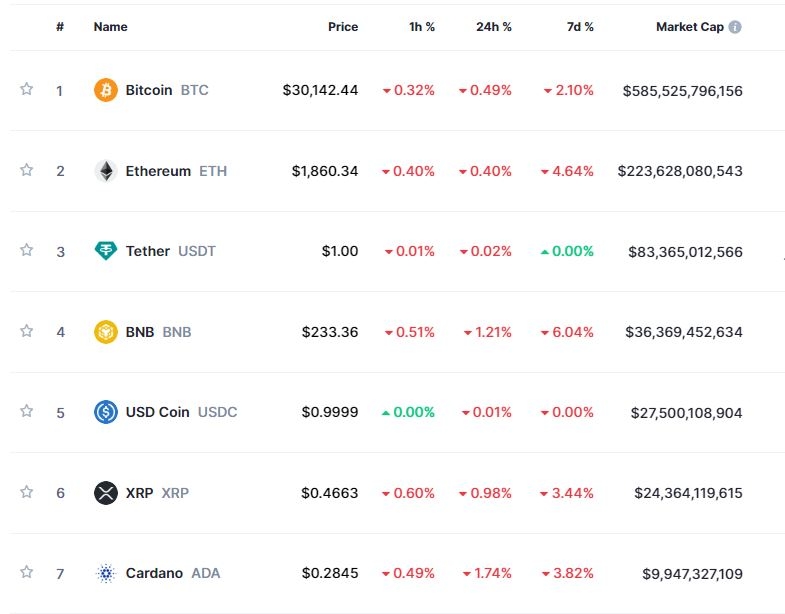The width and height of the screenshot is (785, 614).
Task: Click the Market Cap info icon
Action: point(735,27)
